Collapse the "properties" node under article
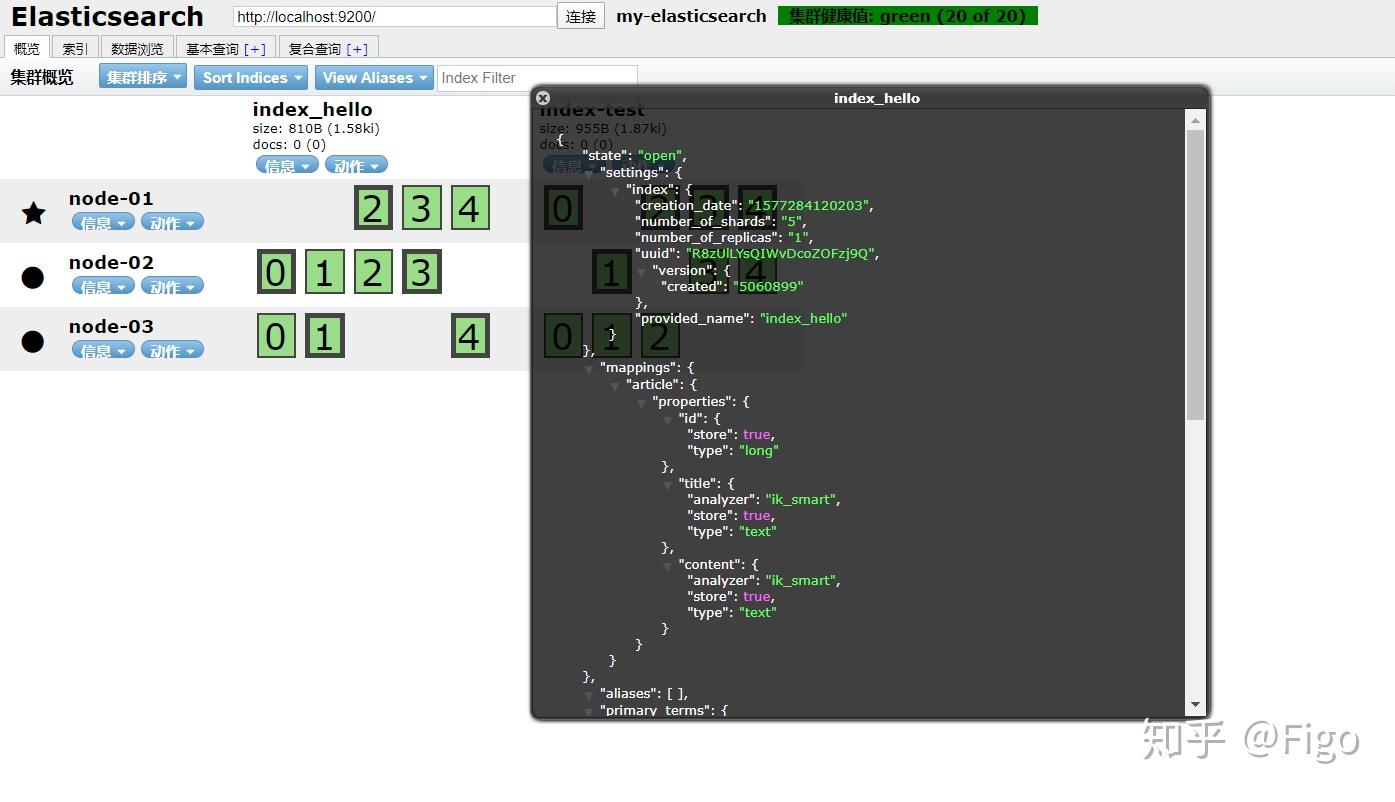This screenshot has width=1395, height=802. pos(641,402)
